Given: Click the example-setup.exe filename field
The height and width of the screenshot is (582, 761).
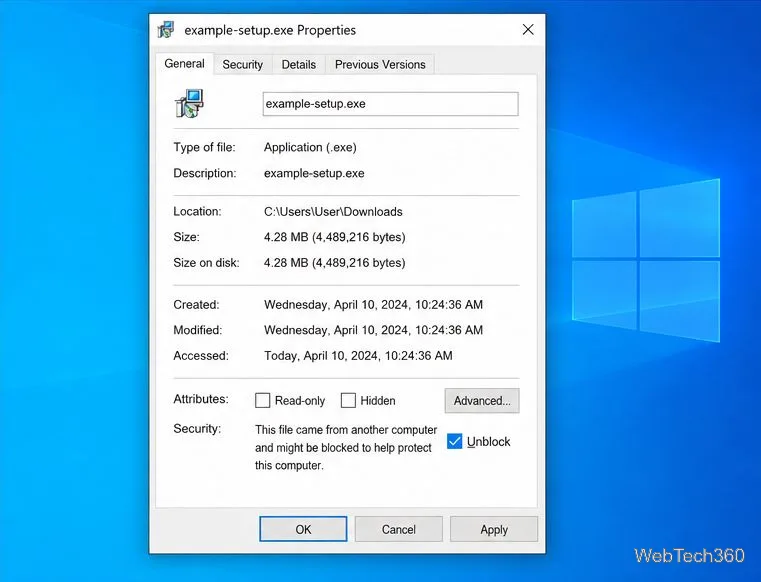Looking at the screenshot, I should click(x=390, y=104).
